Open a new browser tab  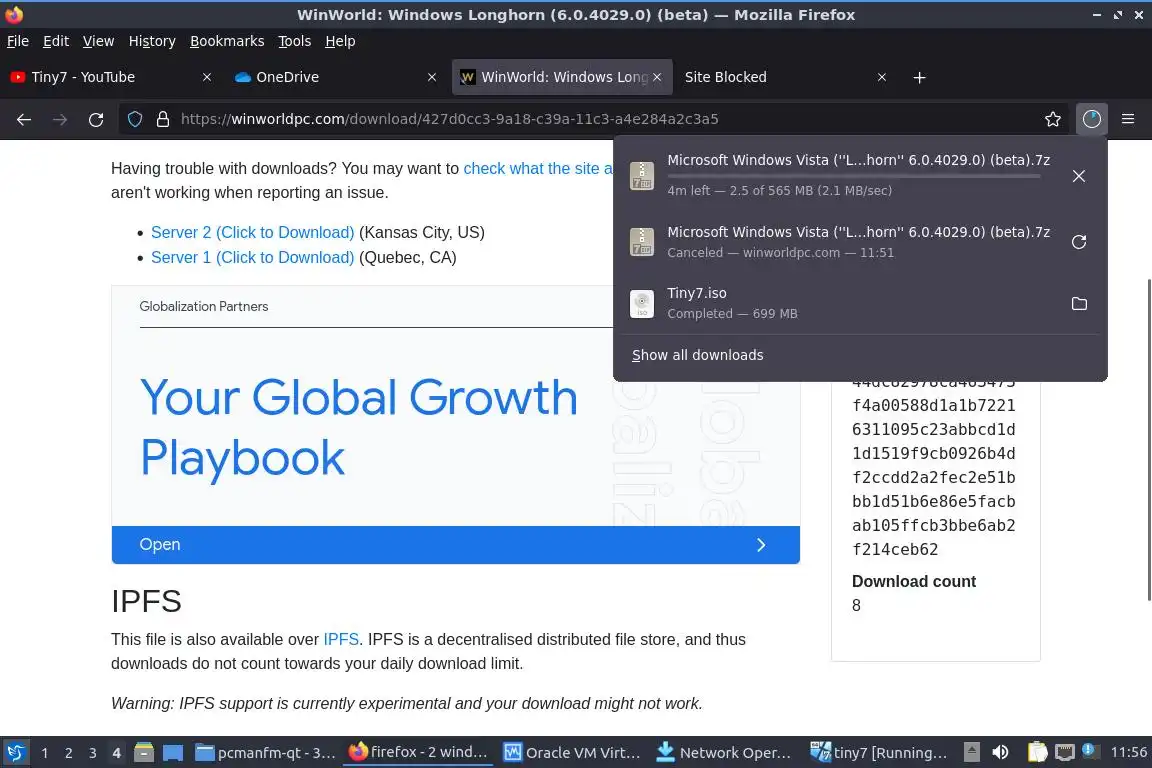click(x=918, y=77)
